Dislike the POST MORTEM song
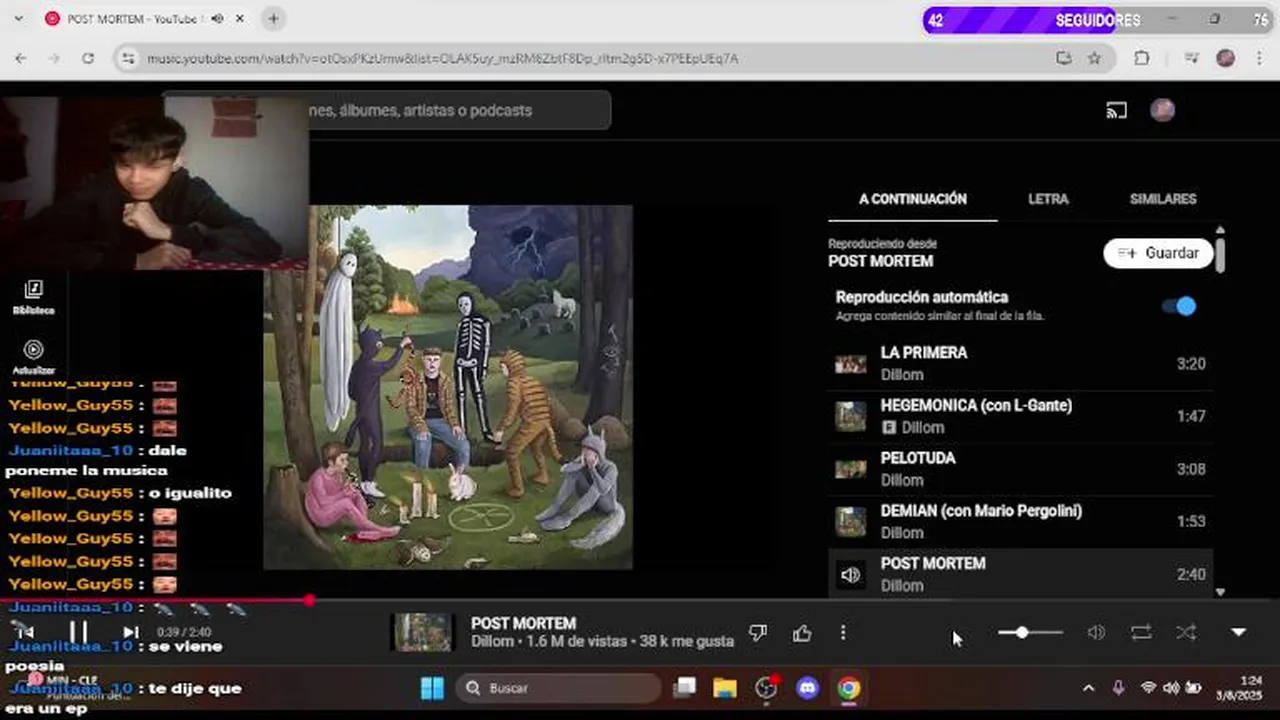This screenshot has height=720, width=1280. click(758, 633)
